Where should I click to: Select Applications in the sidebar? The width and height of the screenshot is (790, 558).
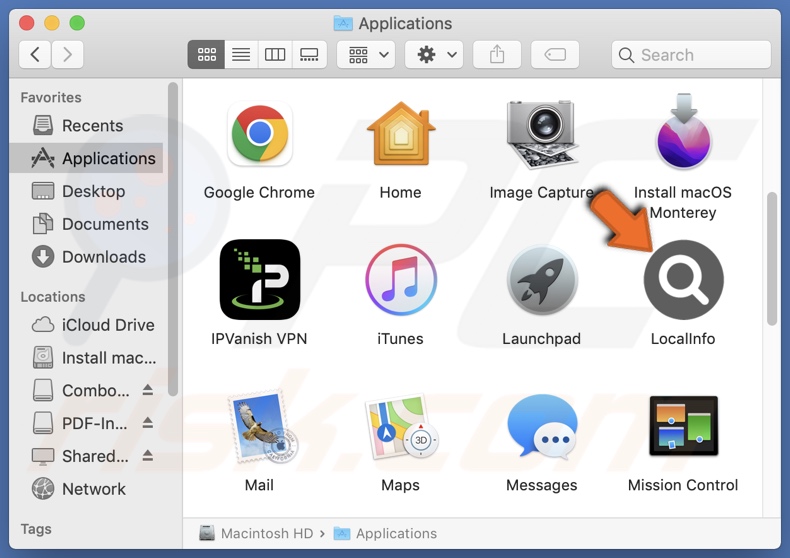tap(86, 158)
